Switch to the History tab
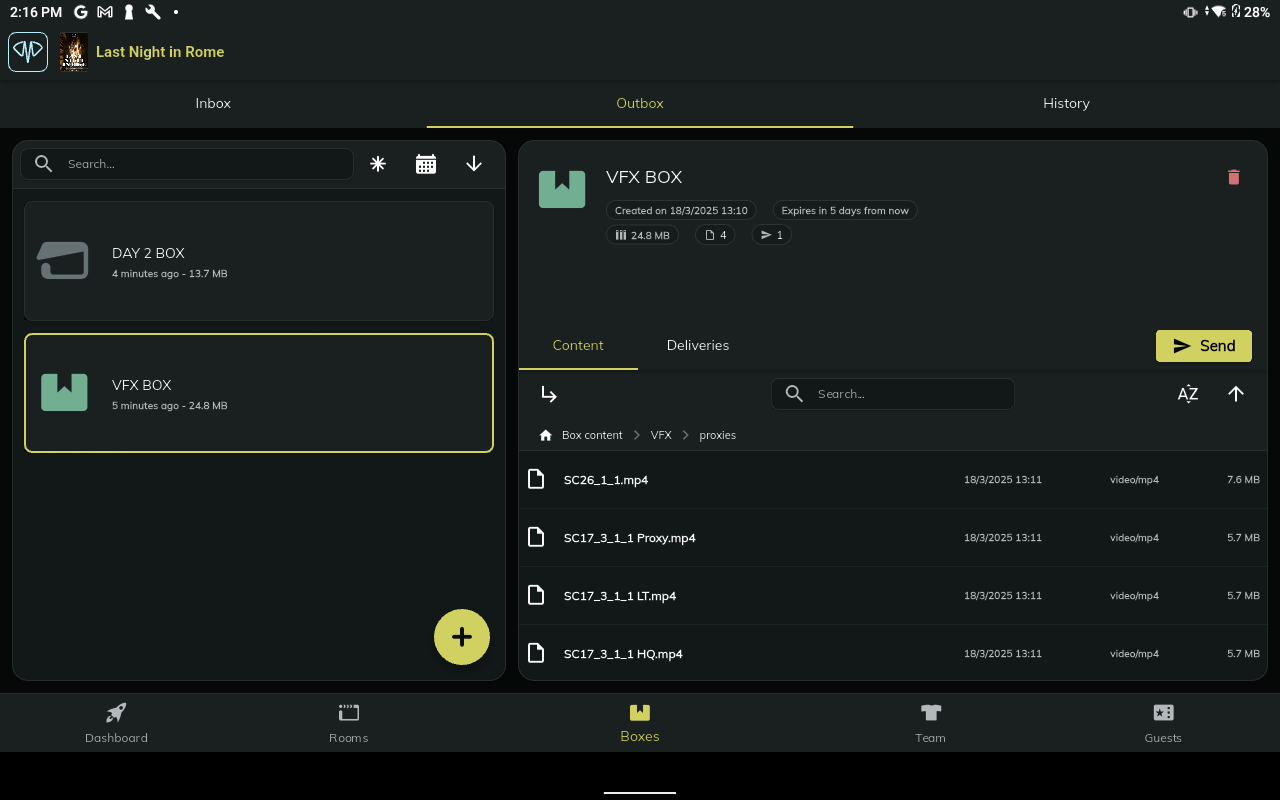 pos(1066,103)
